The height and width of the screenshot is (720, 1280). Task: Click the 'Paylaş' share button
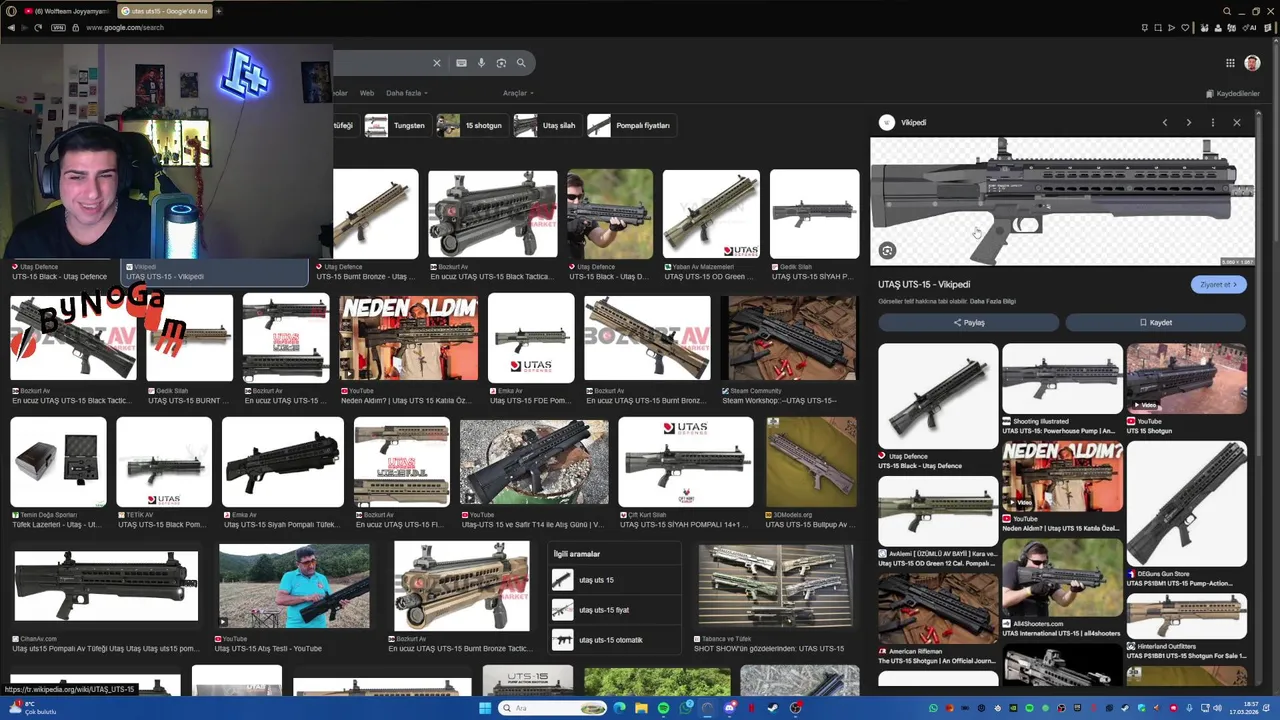(968, 322)
